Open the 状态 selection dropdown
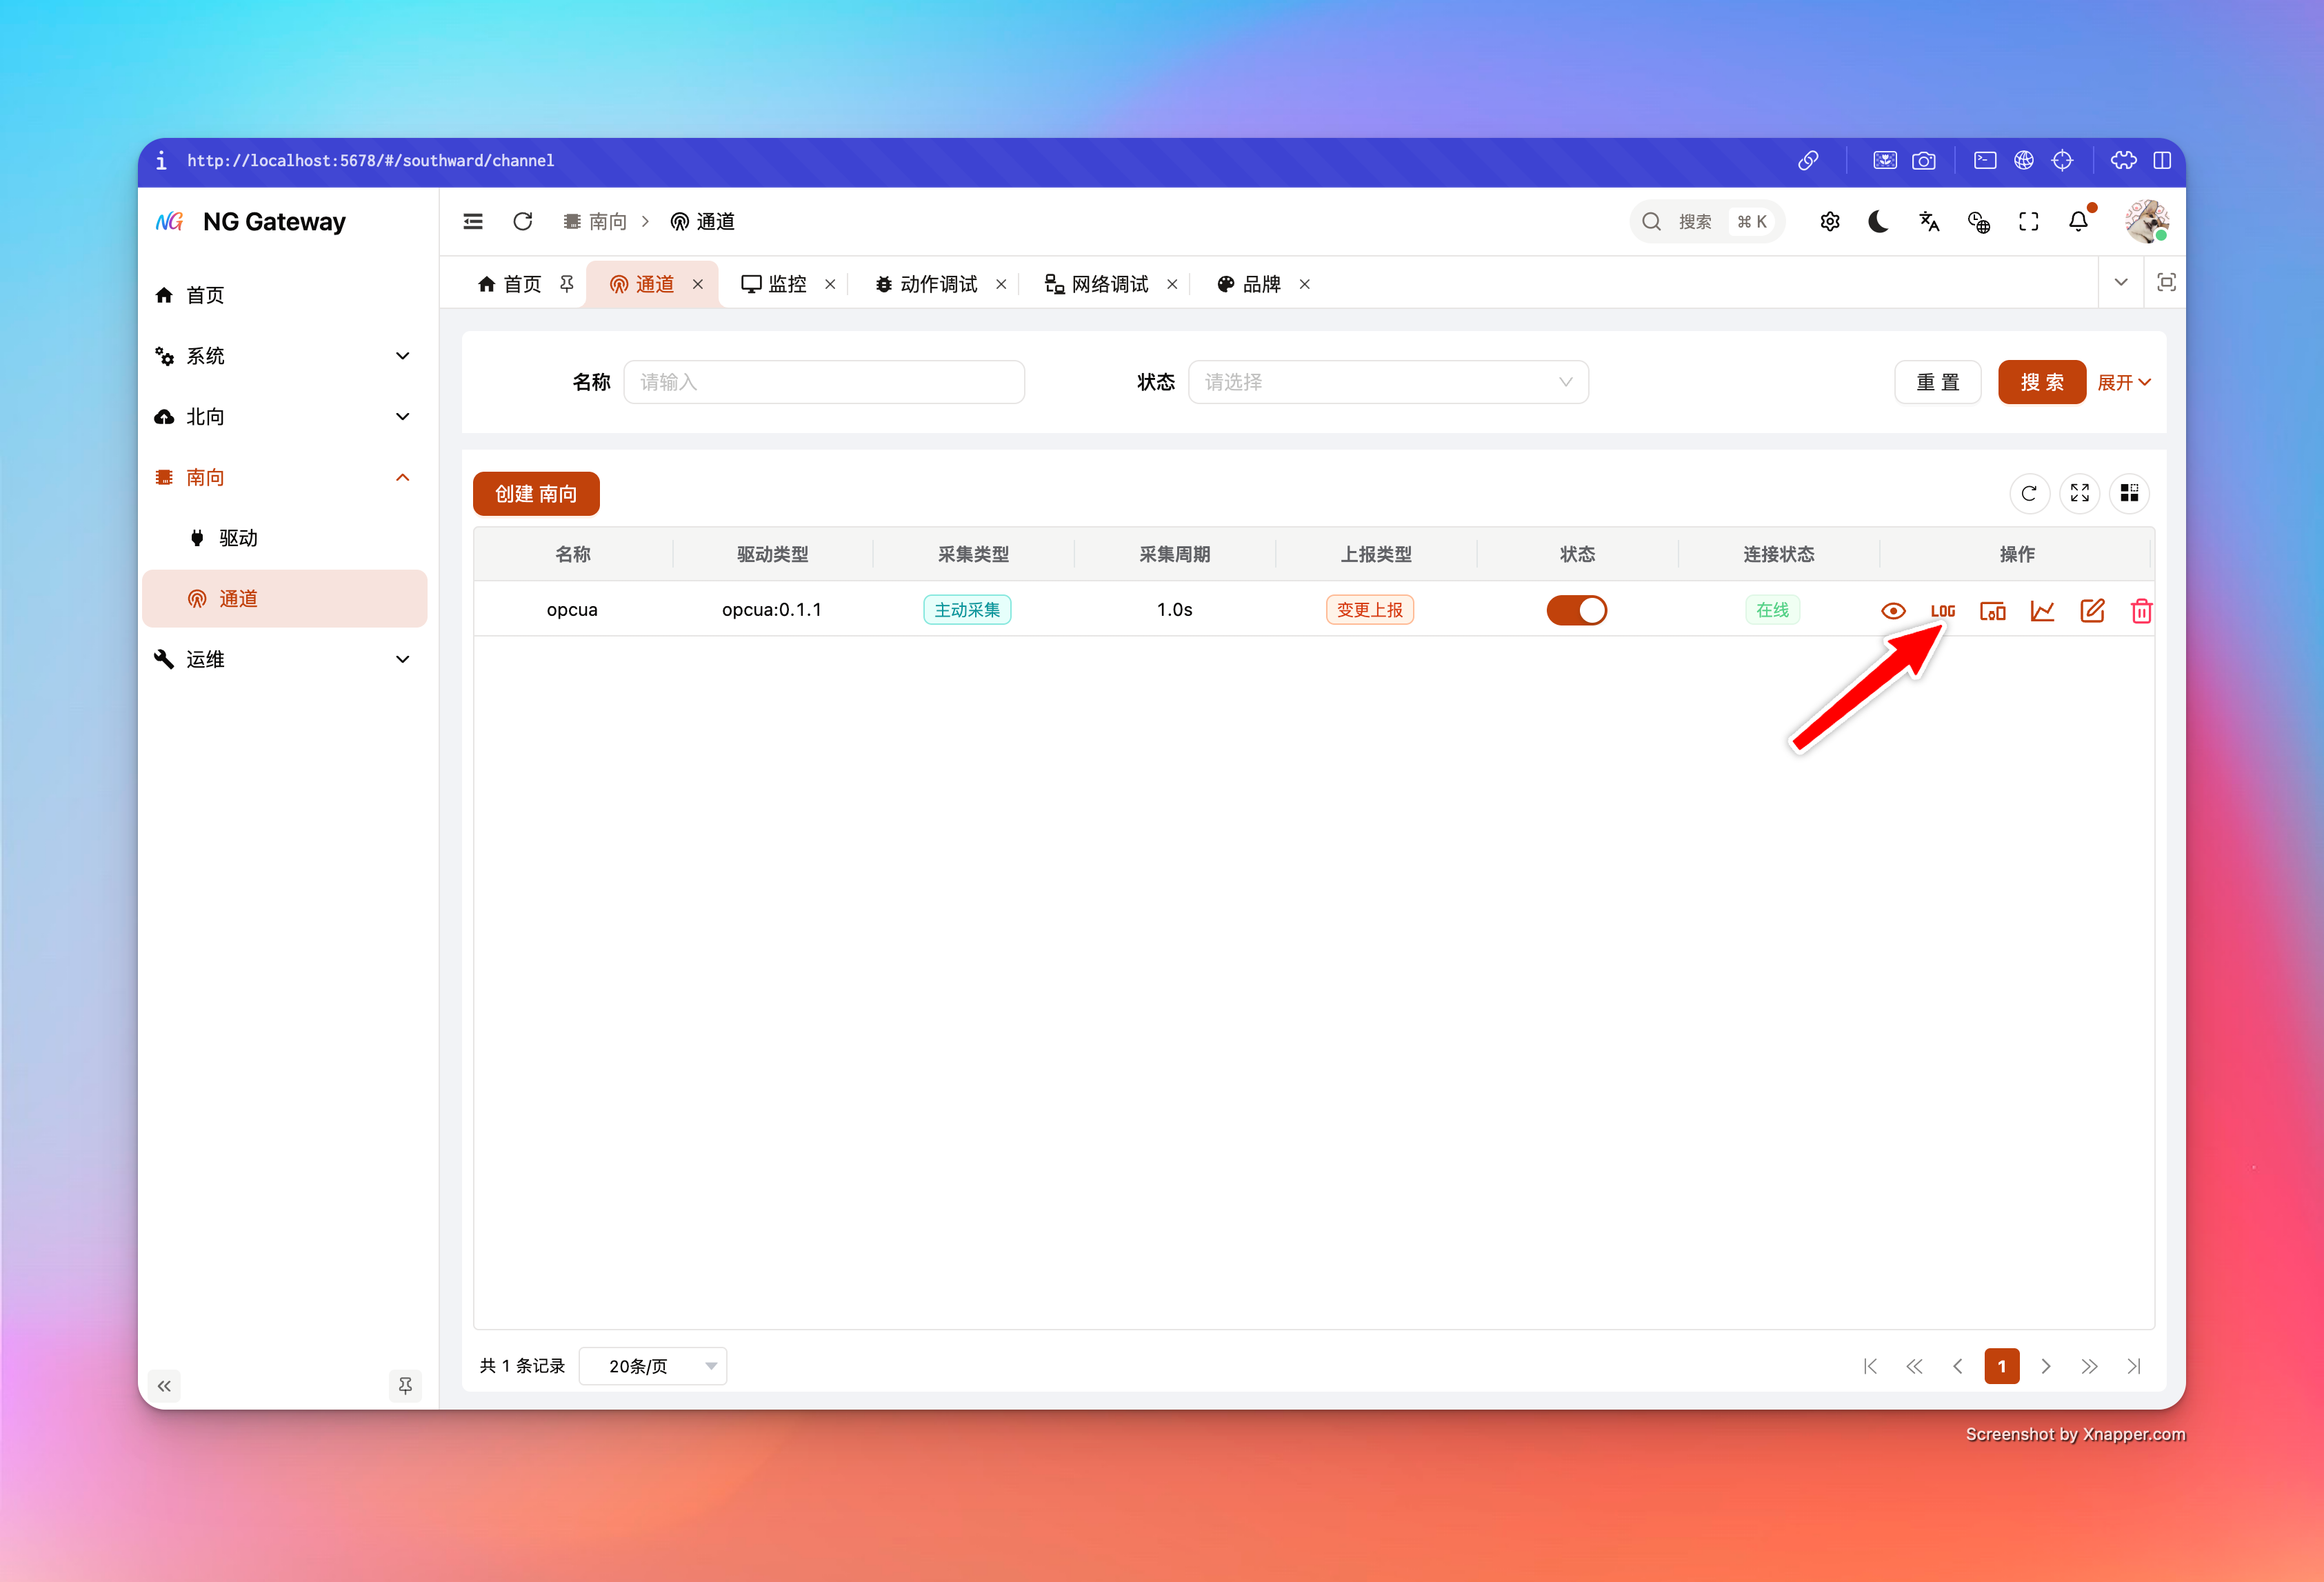 [1388, 381]
